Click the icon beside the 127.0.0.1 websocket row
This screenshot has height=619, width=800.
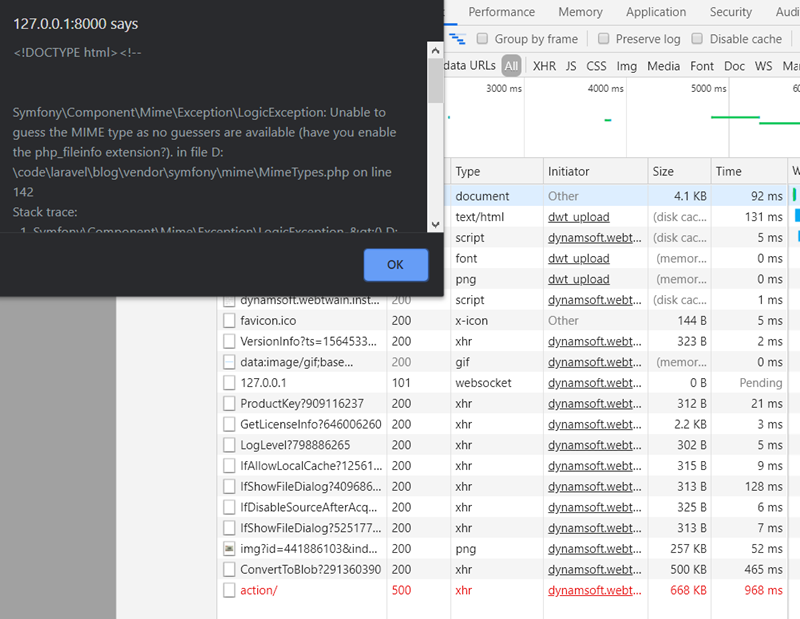(230, 383)
